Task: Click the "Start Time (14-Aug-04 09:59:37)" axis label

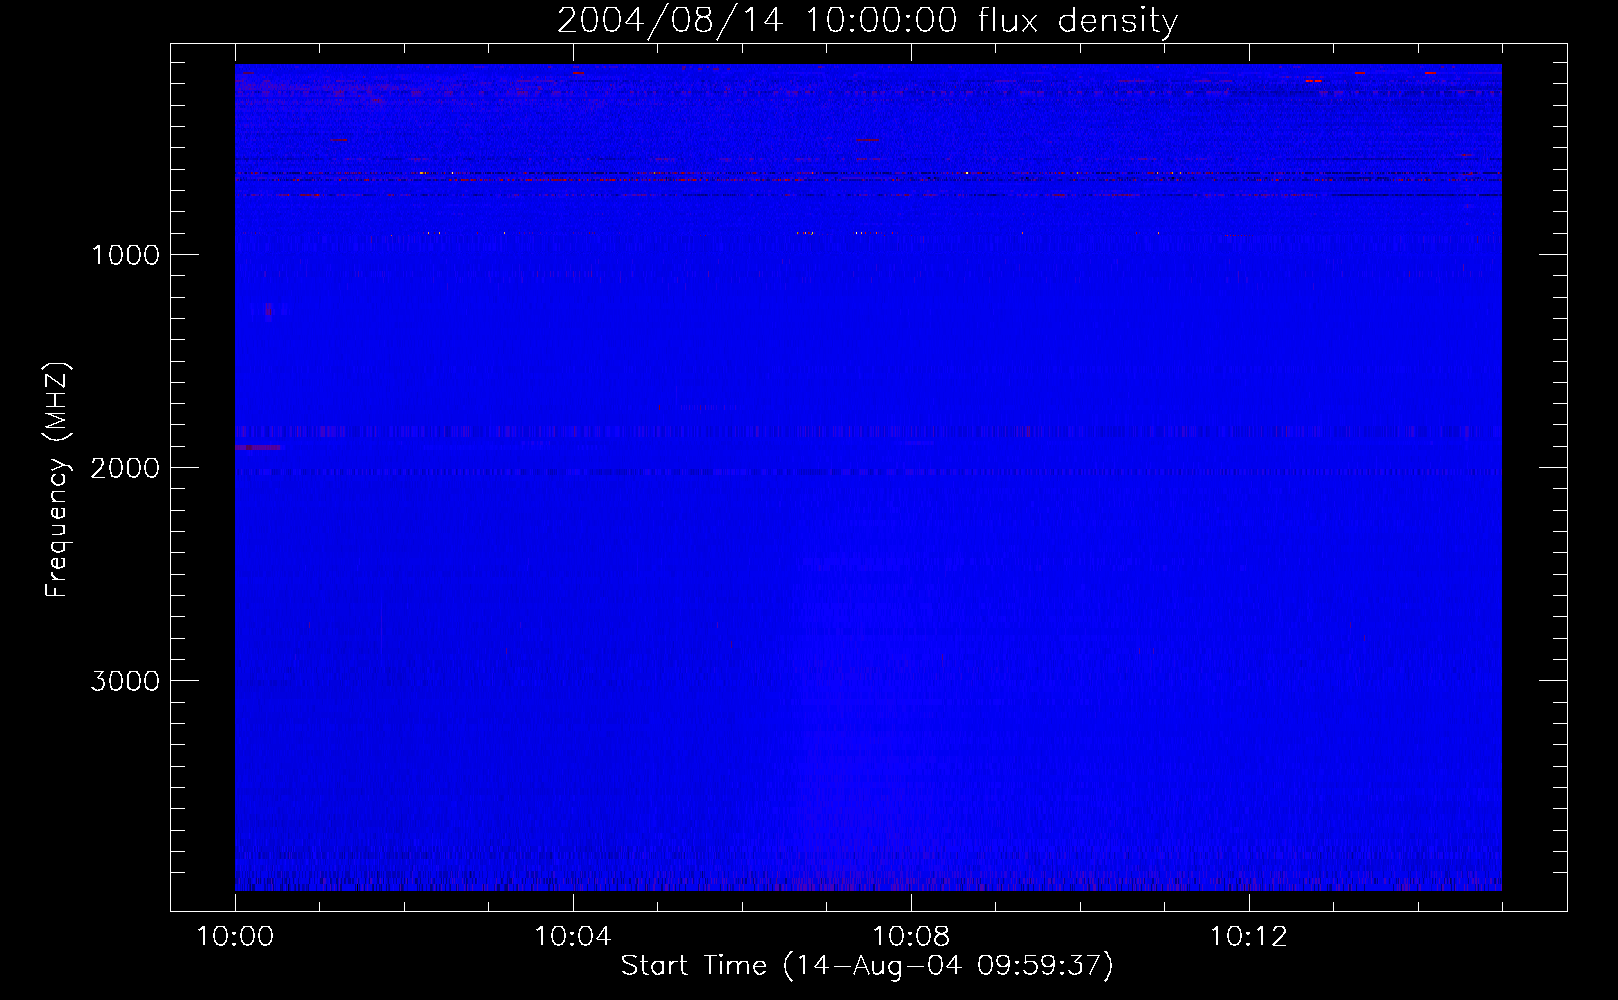Action: [x=867, y=966]
